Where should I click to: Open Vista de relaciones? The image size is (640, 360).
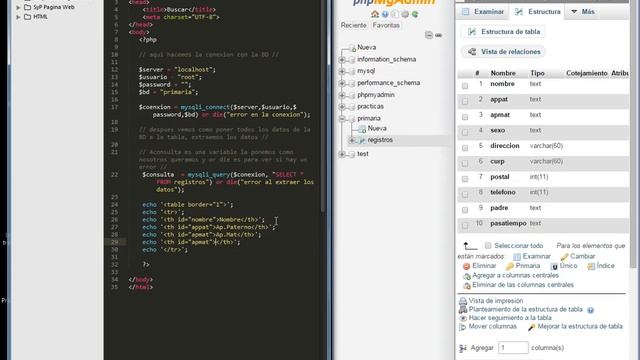click(504, 52)
